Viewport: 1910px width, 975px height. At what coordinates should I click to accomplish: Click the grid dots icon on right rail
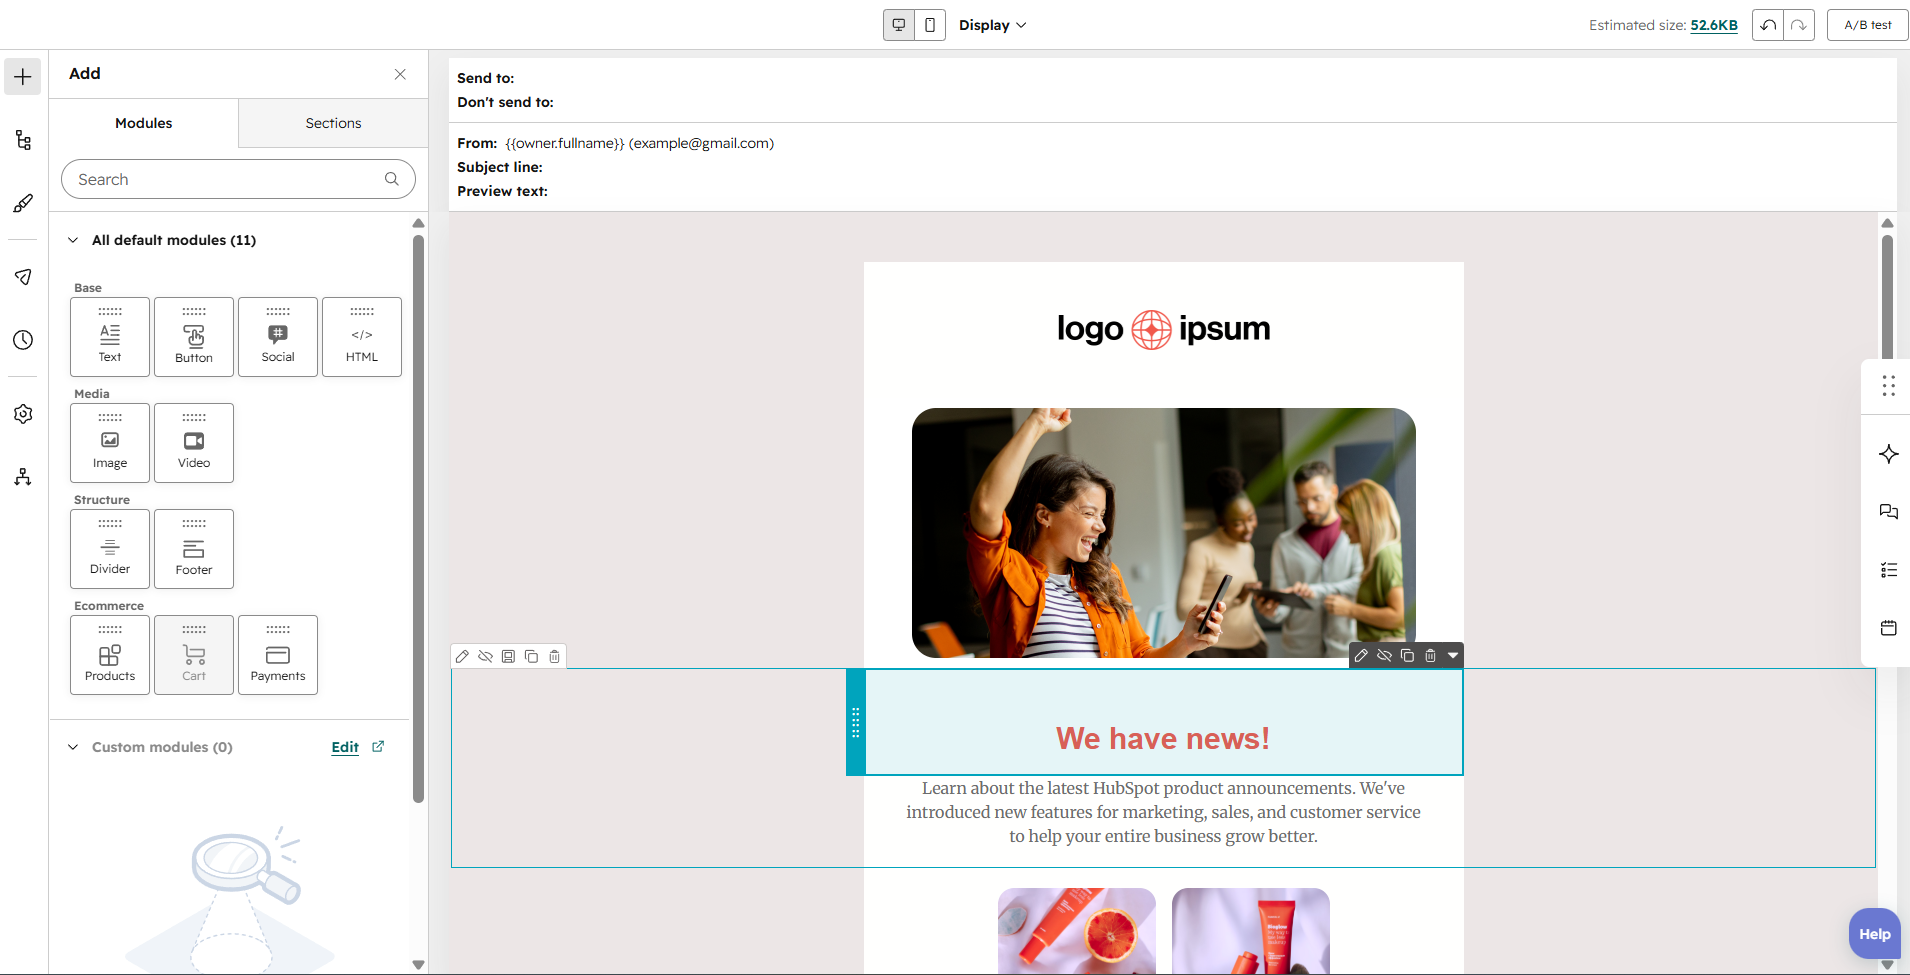[1888, 386]
